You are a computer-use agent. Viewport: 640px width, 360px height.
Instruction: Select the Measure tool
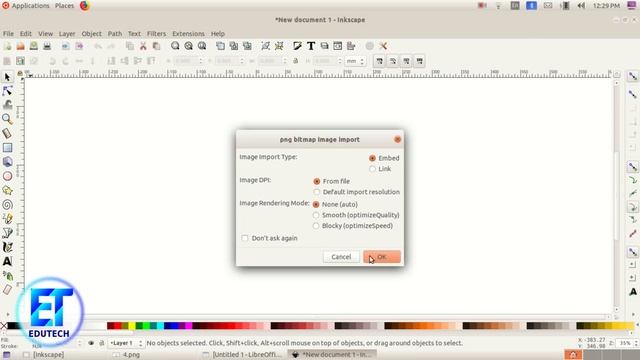(x=7, y=133)
